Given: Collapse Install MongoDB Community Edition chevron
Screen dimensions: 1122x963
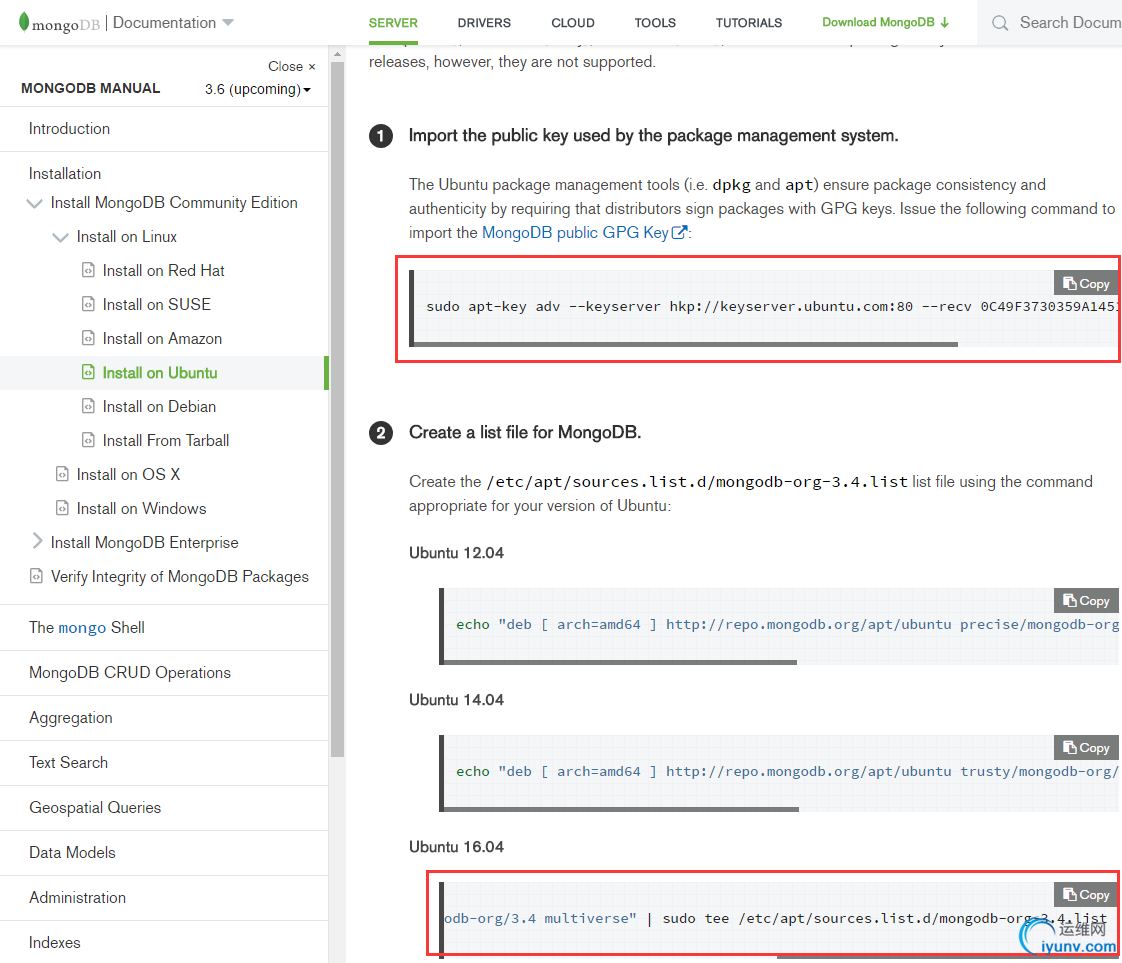Looking at the screenshot, I should (x=34, y=203).
